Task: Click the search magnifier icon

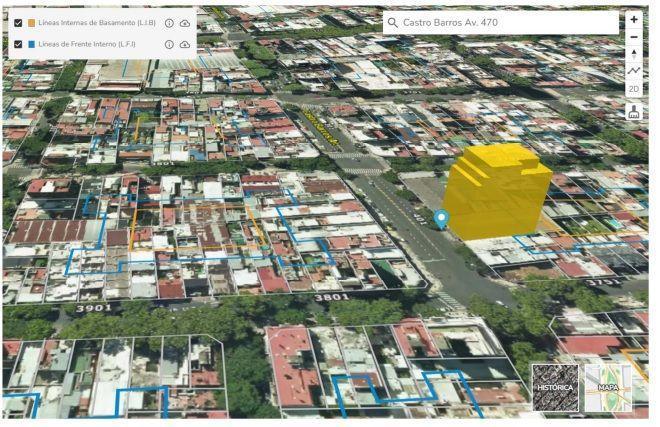Action: (x=392, y=23)
